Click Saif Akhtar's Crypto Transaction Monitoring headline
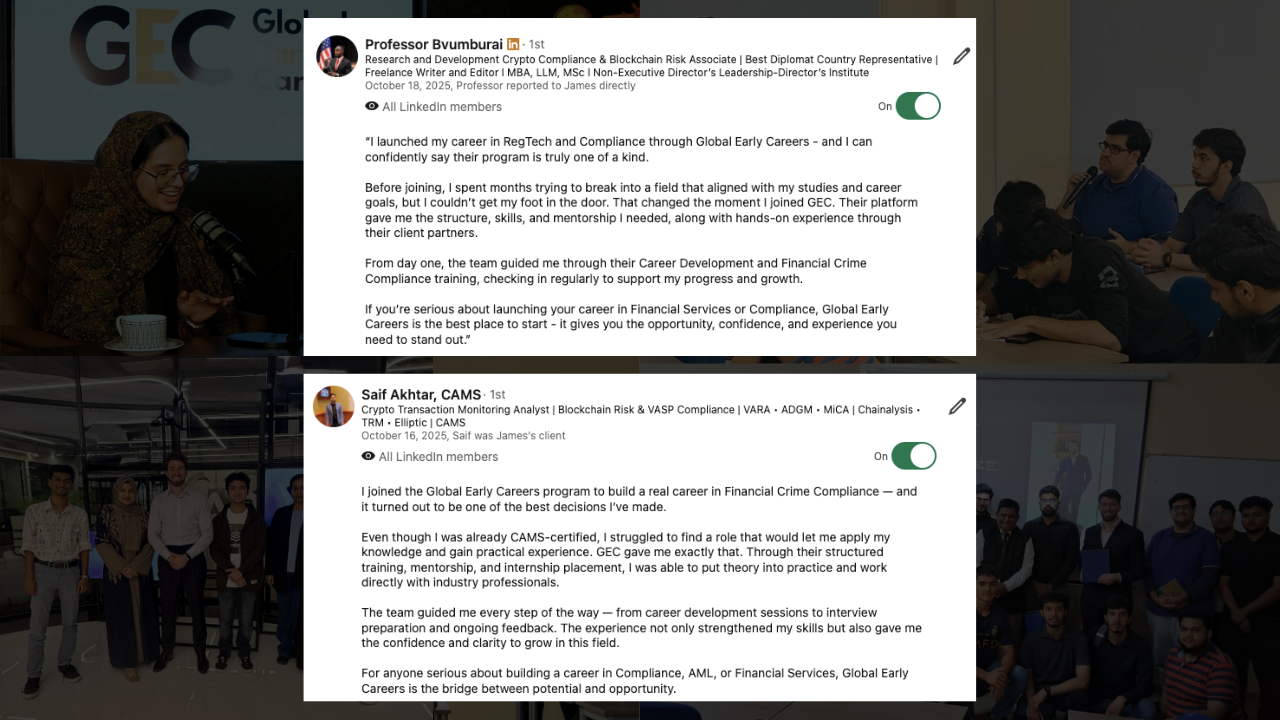1280x720 pixels. 641,416
